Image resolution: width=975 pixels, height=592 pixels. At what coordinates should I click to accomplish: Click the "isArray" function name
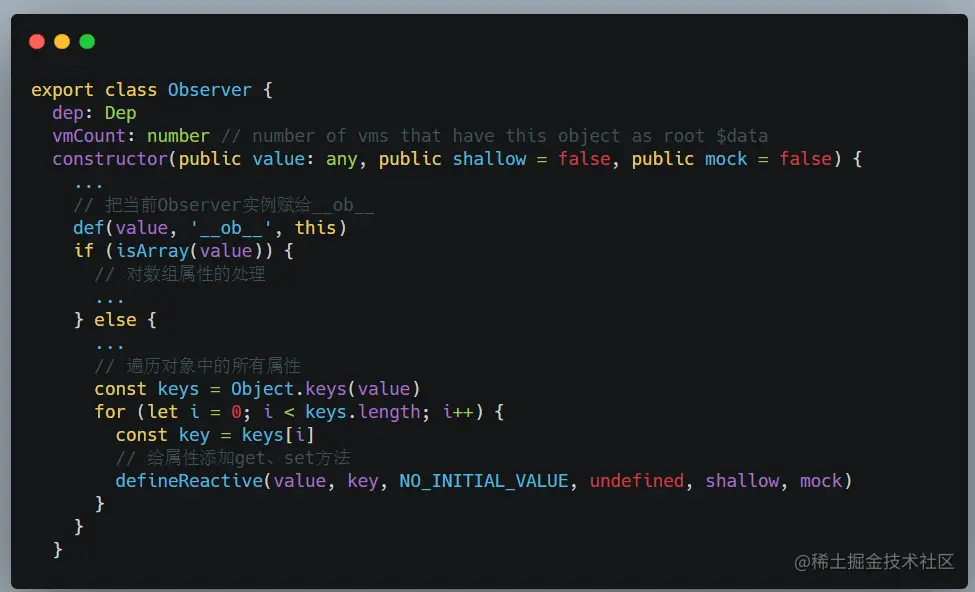click(x=152, y=251)
